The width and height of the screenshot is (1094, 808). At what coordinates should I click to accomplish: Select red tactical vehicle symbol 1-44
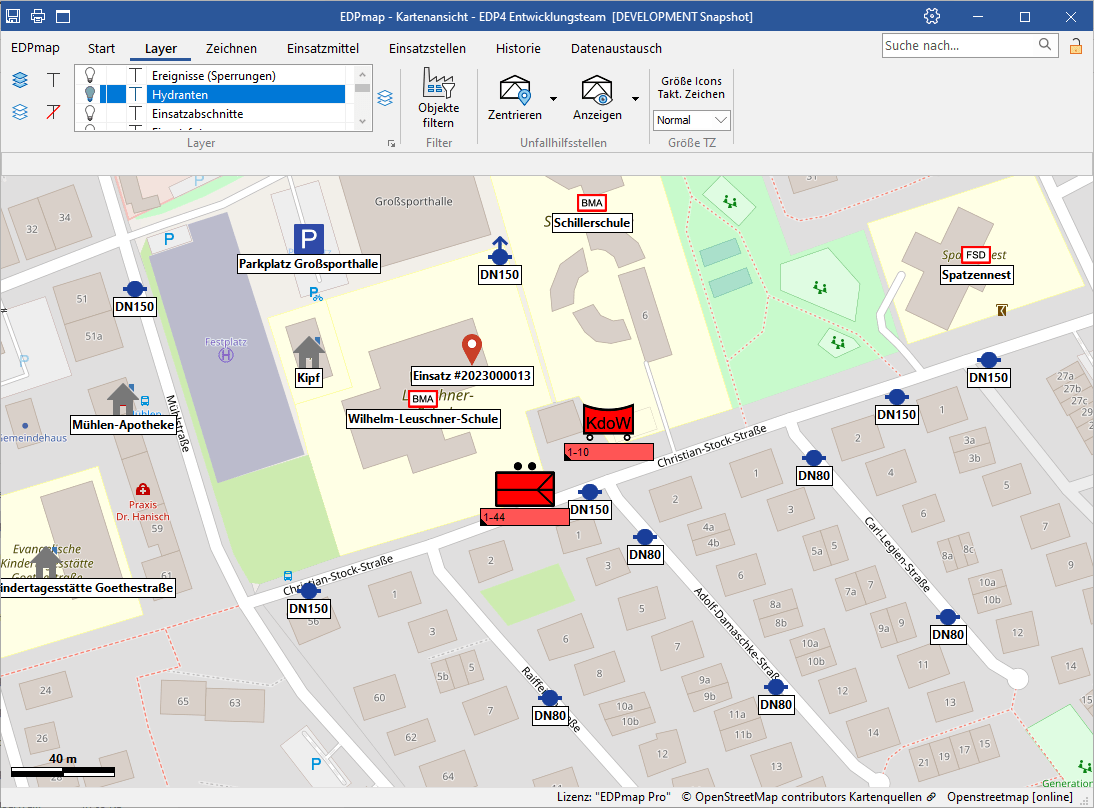click(x=525, y=487)
